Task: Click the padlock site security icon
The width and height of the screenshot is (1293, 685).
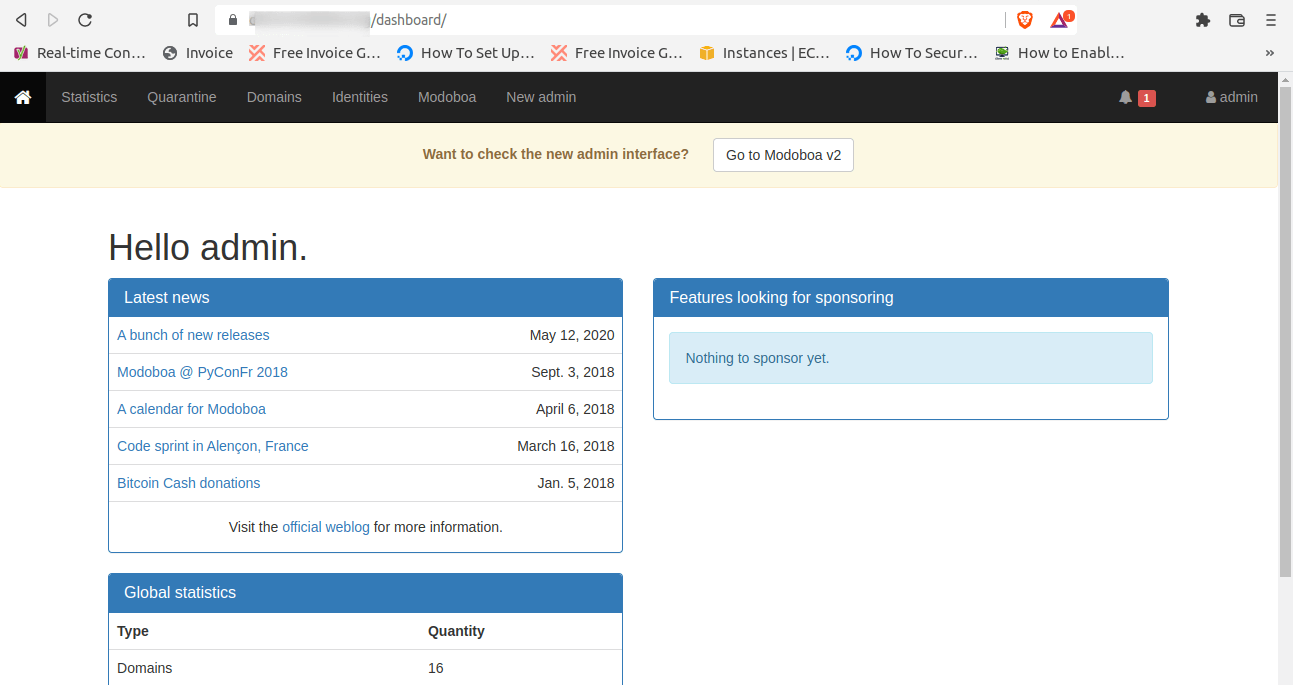Action: 232,20
